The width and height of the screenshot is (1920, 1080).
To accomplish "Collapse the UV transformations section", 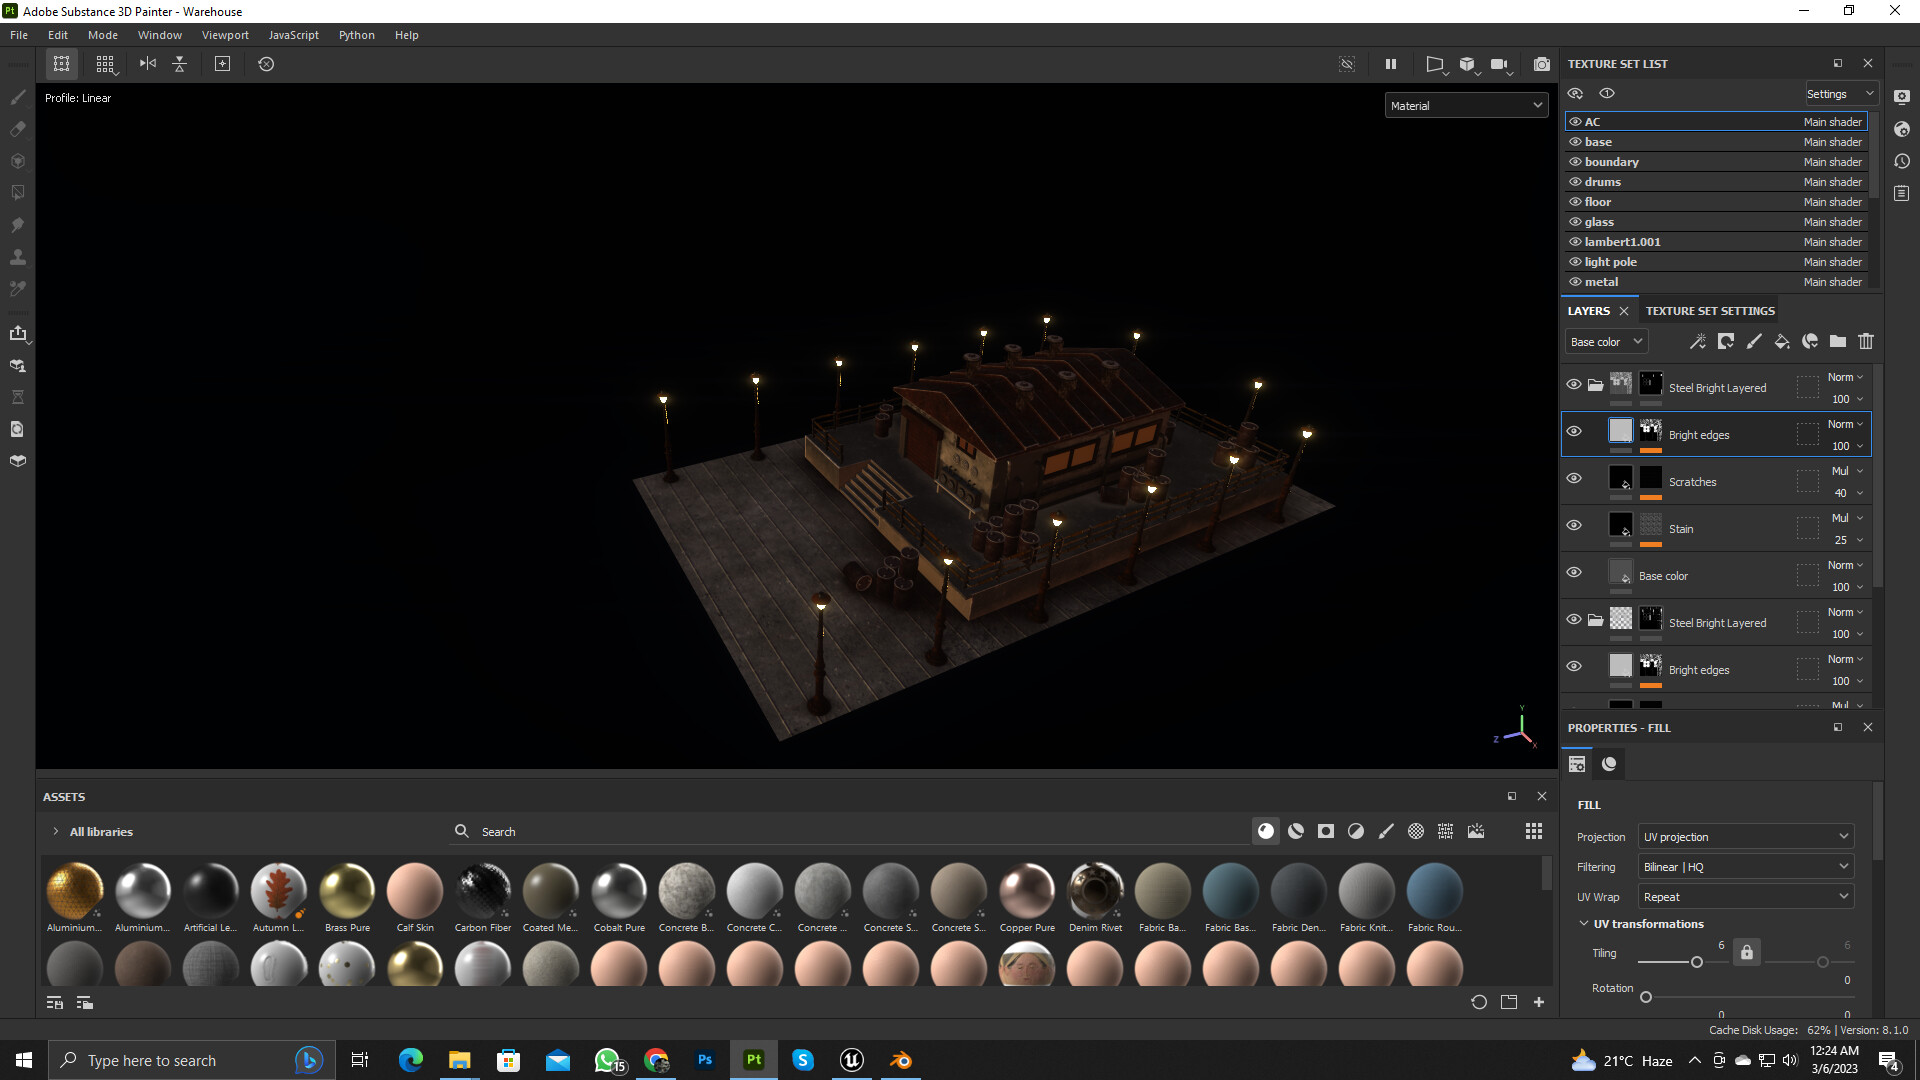I will point(1584,924).
